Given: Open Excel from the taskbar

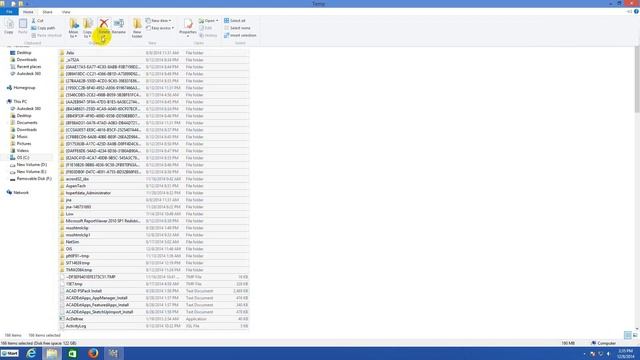Looking at the screenshot, I should coord(72,353).
